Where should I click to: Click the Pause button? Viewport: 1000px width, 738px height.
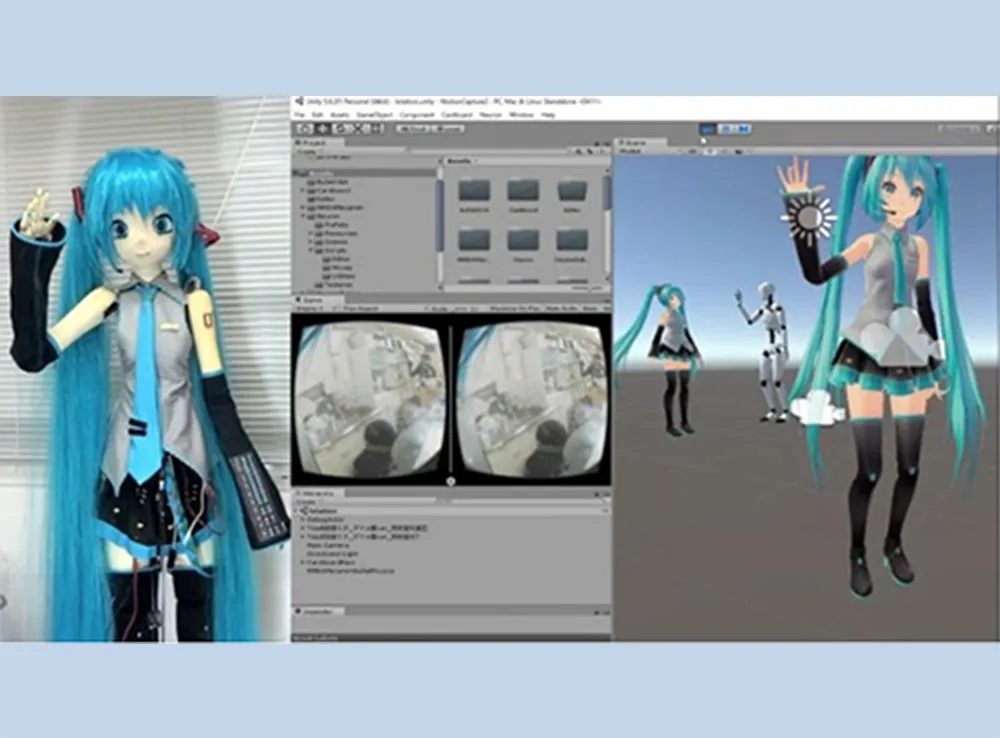(x=727, y=128)
